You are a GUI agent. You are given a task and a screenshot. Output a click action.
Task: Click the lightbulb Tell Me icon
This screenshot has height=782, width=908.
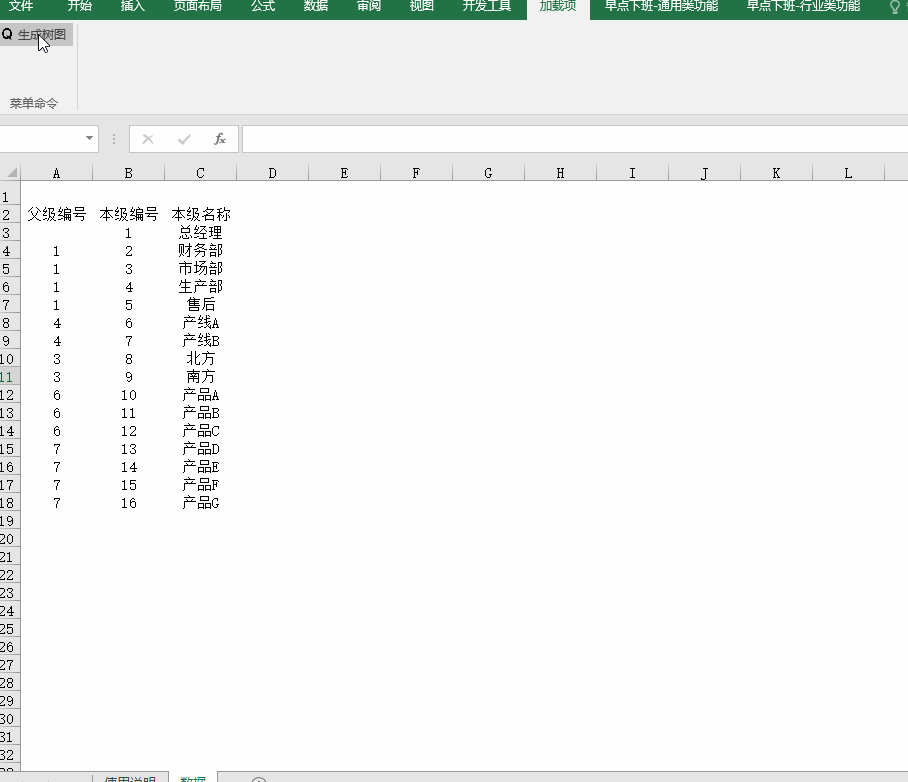895,7
